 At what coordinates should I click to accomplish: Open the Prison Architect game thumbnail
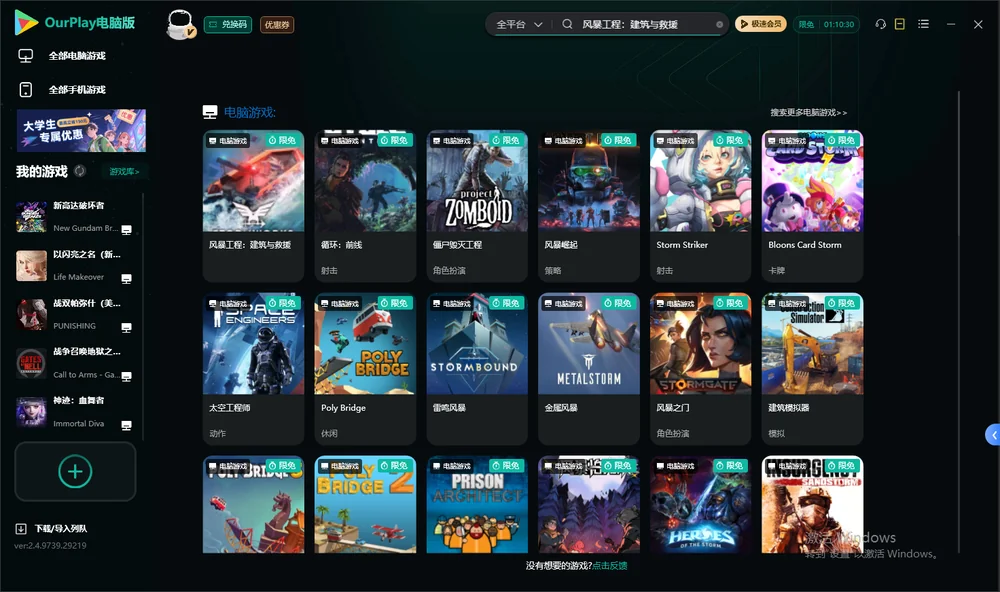pyautogui.click(x=477, y=505)
